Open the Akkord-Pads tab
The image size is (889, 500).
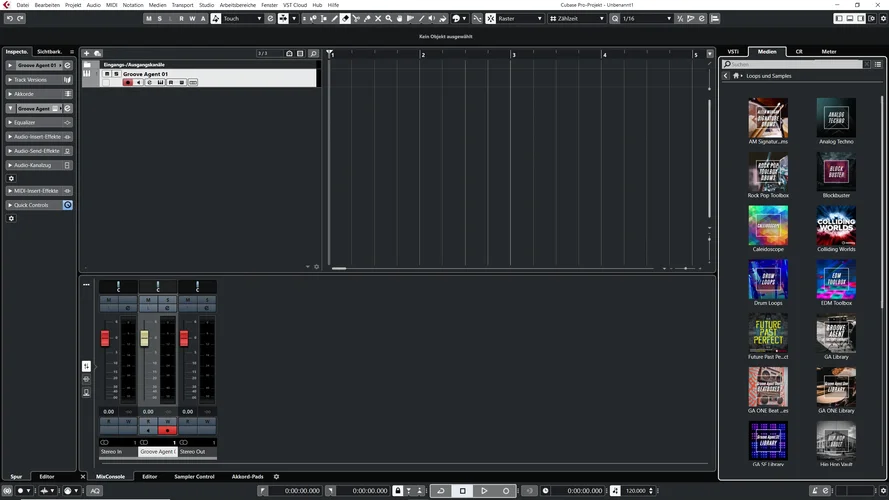coord(247,477)
